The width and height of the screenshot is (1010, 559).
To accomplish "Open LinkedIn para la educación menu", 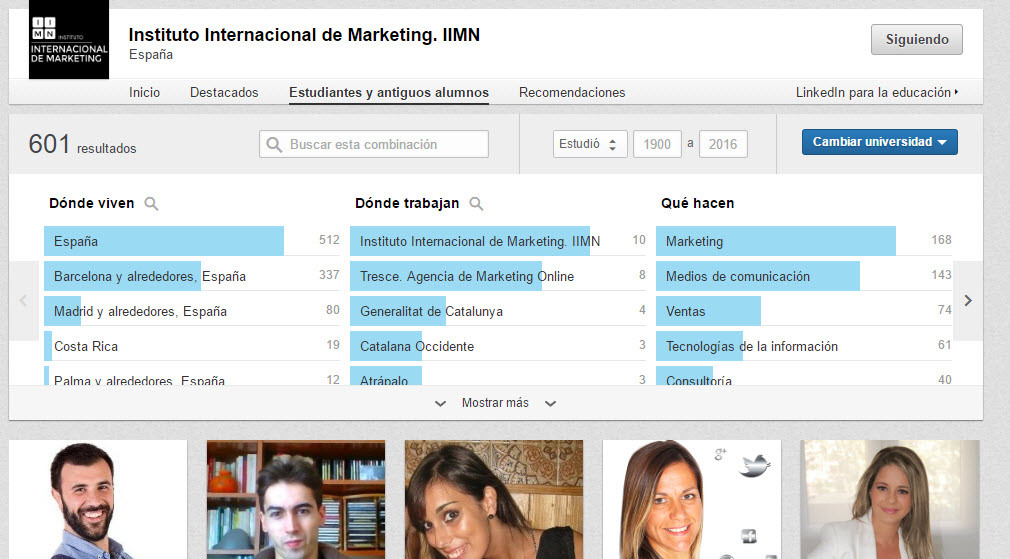I will pos(877,93).
